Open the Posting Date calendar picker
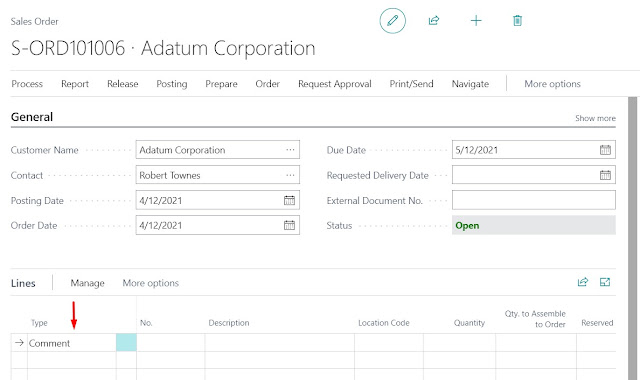This screenshot has width=640, height=380. (x=289, y=200)
